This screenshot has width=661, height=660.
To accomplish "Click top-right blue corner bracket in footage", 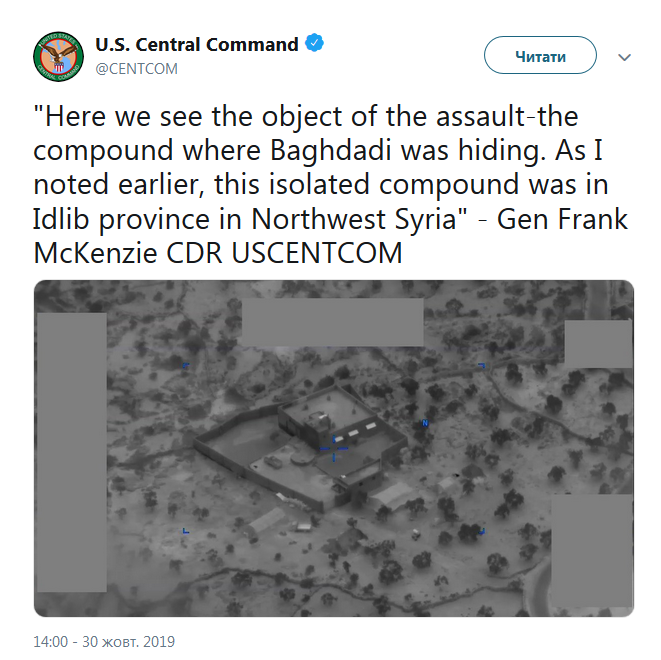I will pyautogui.click(x=482, y=366).
